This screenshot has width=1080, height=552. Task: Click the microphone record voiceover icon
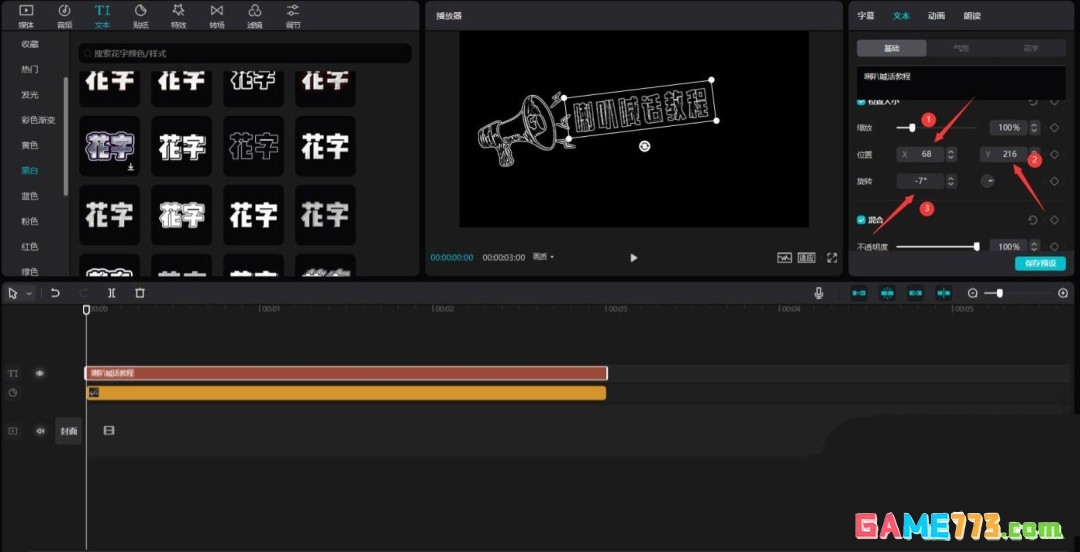point(818,293)
